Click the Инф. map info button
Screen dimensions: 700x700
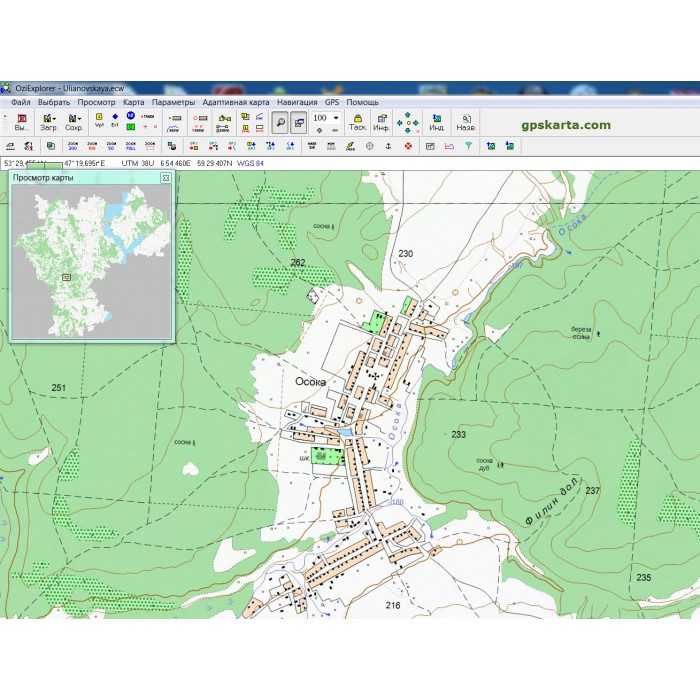click(381, 123)
